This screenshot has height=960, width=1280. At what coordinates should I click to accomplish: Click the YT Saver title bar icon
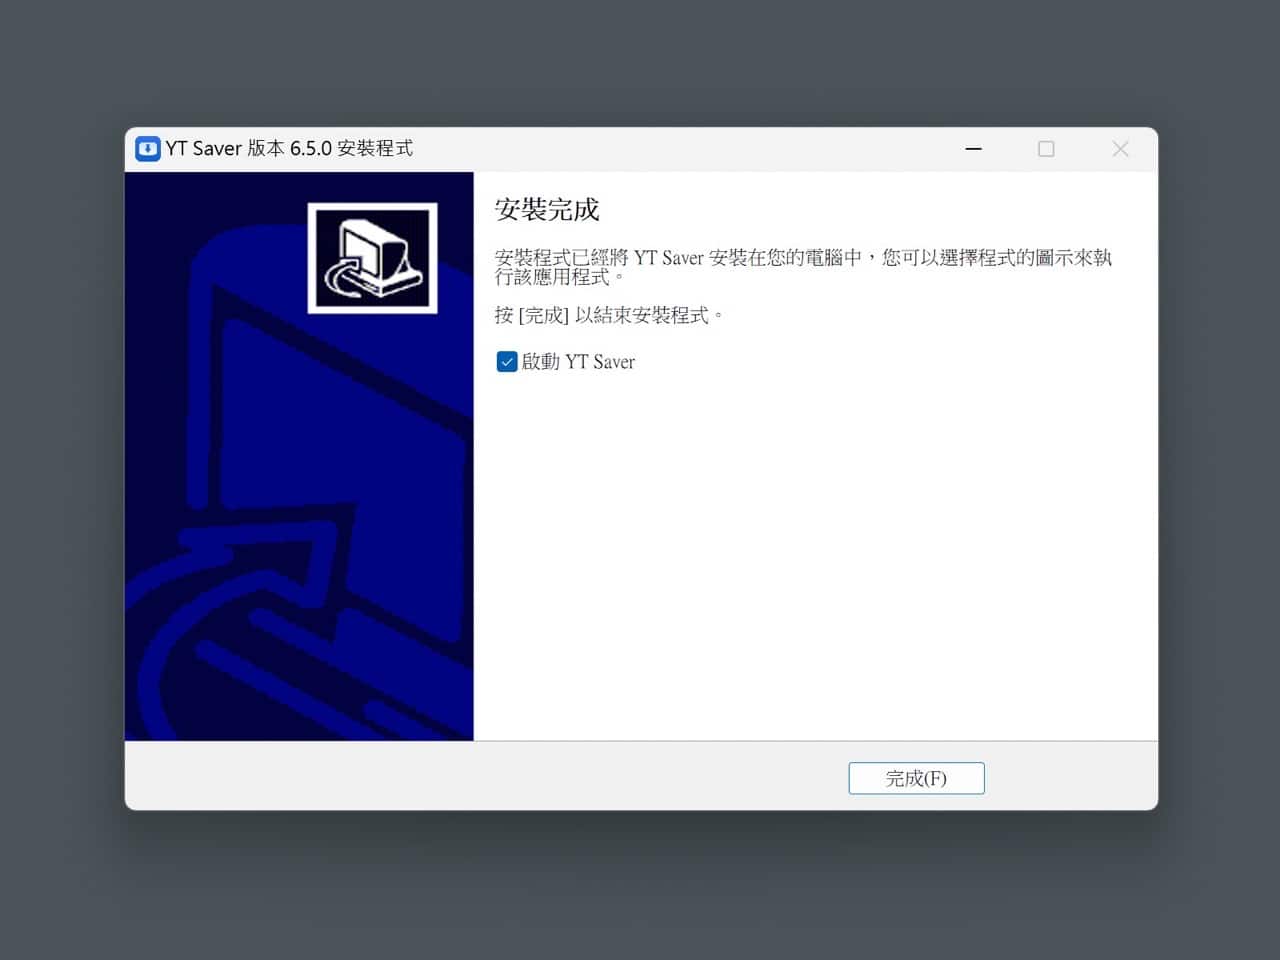148,149
